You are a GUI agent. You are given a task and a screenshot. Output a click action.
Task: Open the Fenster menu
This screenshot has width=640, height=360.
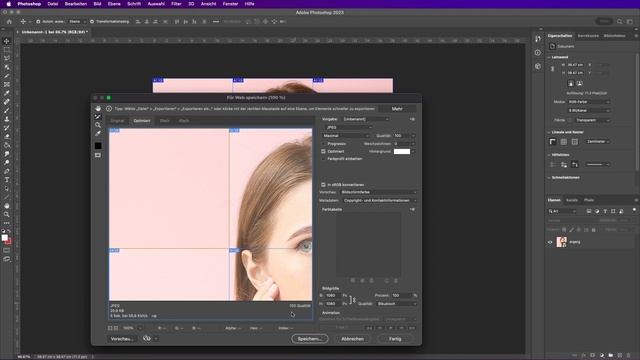230,4
